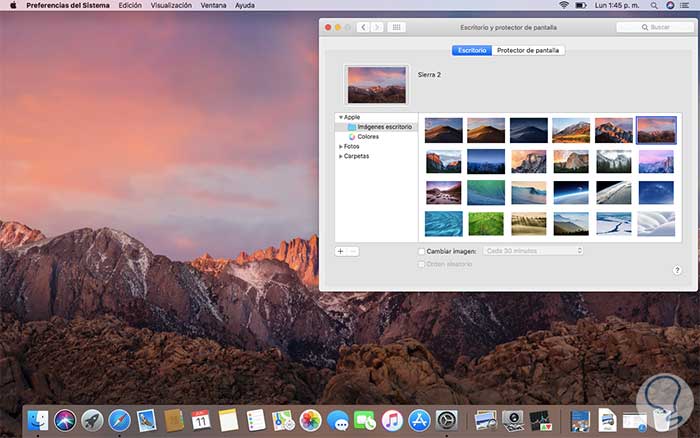The width and height of the screenshot is (700, 438).
Task: Open Notes app in the dock
Action: pos(228,421)
